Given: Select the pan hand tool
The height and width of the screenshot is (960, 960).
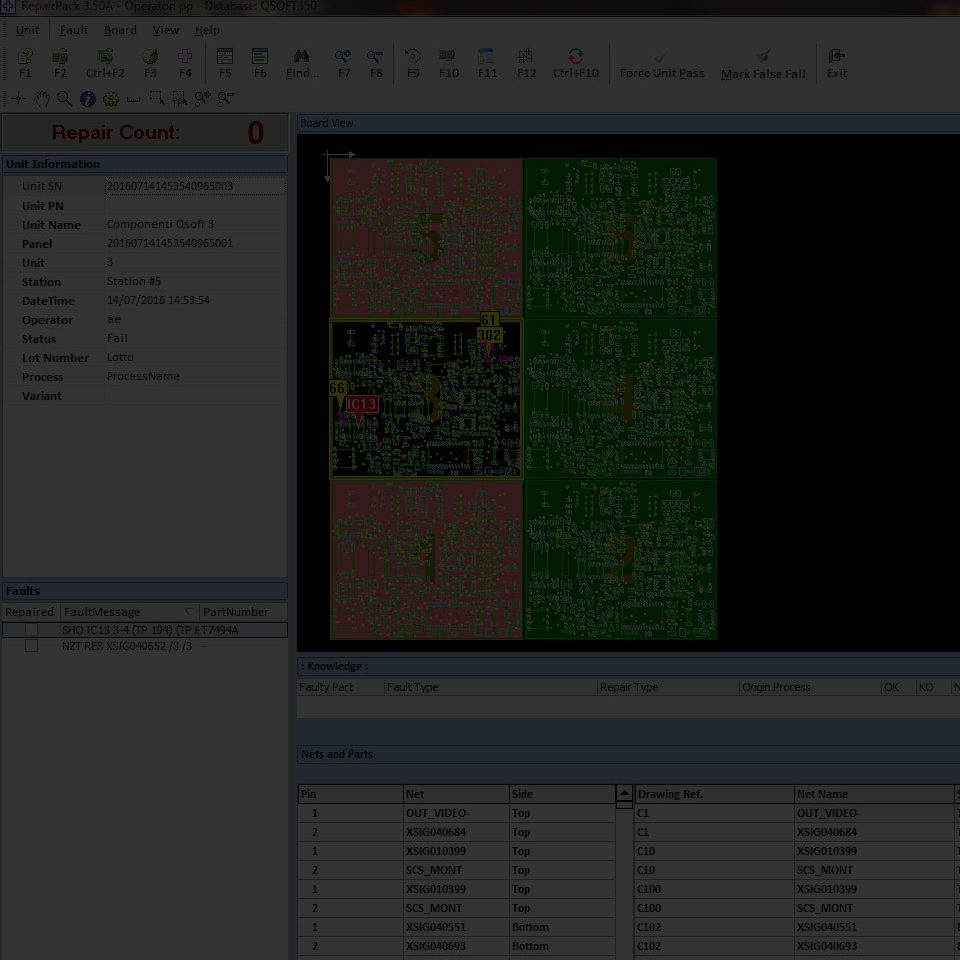Looking at the screenshot, I should (x=41, y=99).
